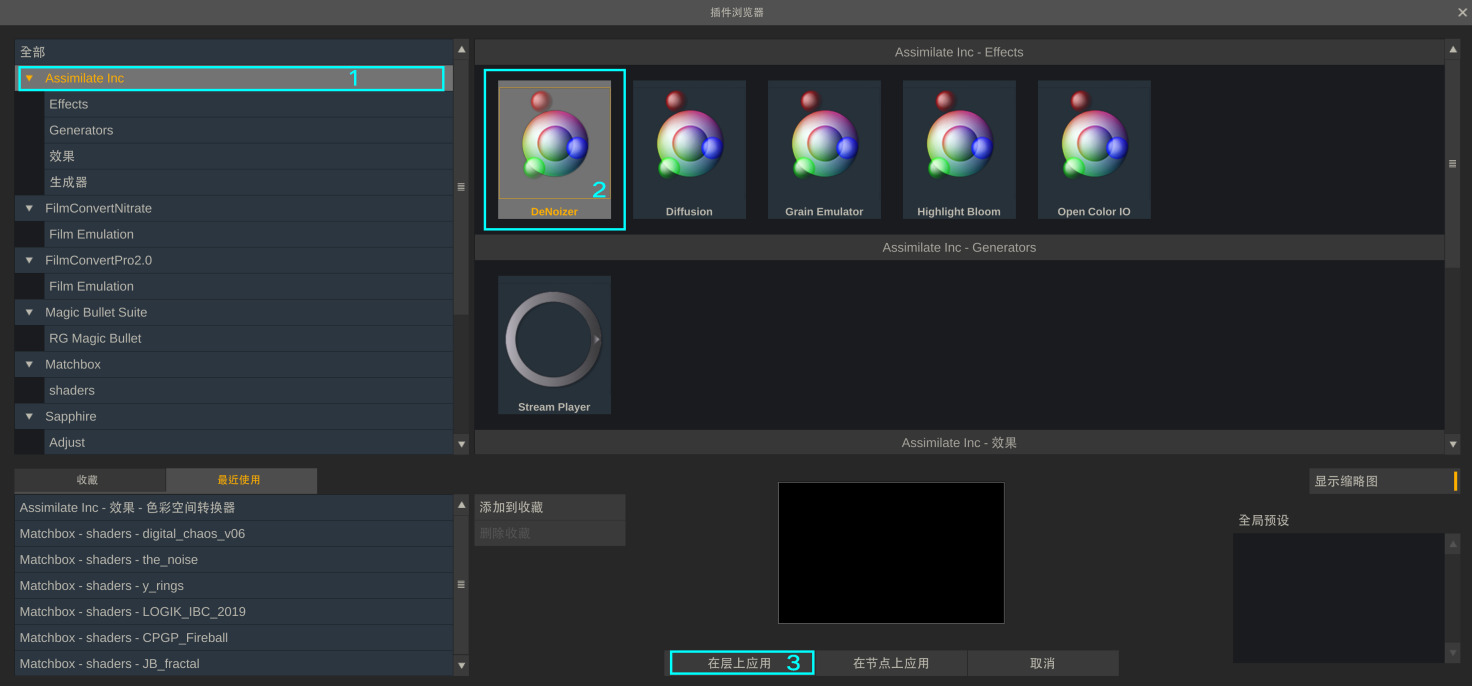Image resolution: width=1472 pixels, height=686 pixels.
Task: Click 添加到收藏 button
Action: 550,508
